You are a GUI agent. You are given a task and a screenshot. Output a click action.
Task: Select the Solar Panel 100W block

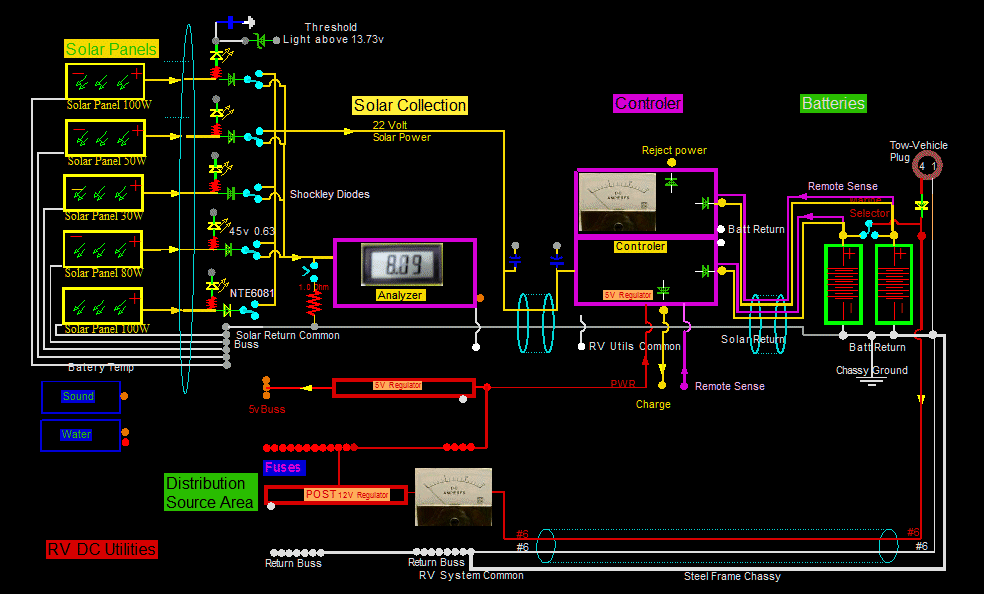(103, 82)
